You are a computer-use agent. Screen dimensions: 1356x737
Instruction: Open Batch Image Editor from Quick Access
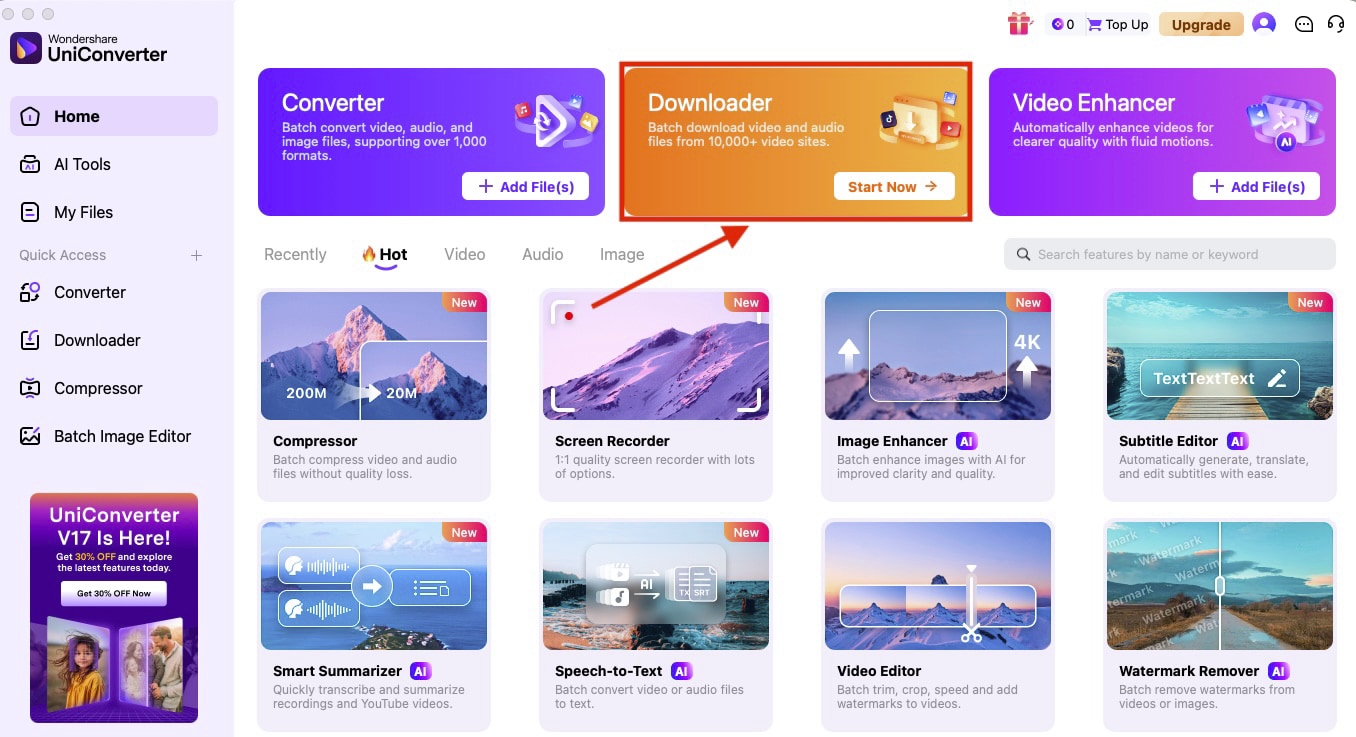[114, 436]
